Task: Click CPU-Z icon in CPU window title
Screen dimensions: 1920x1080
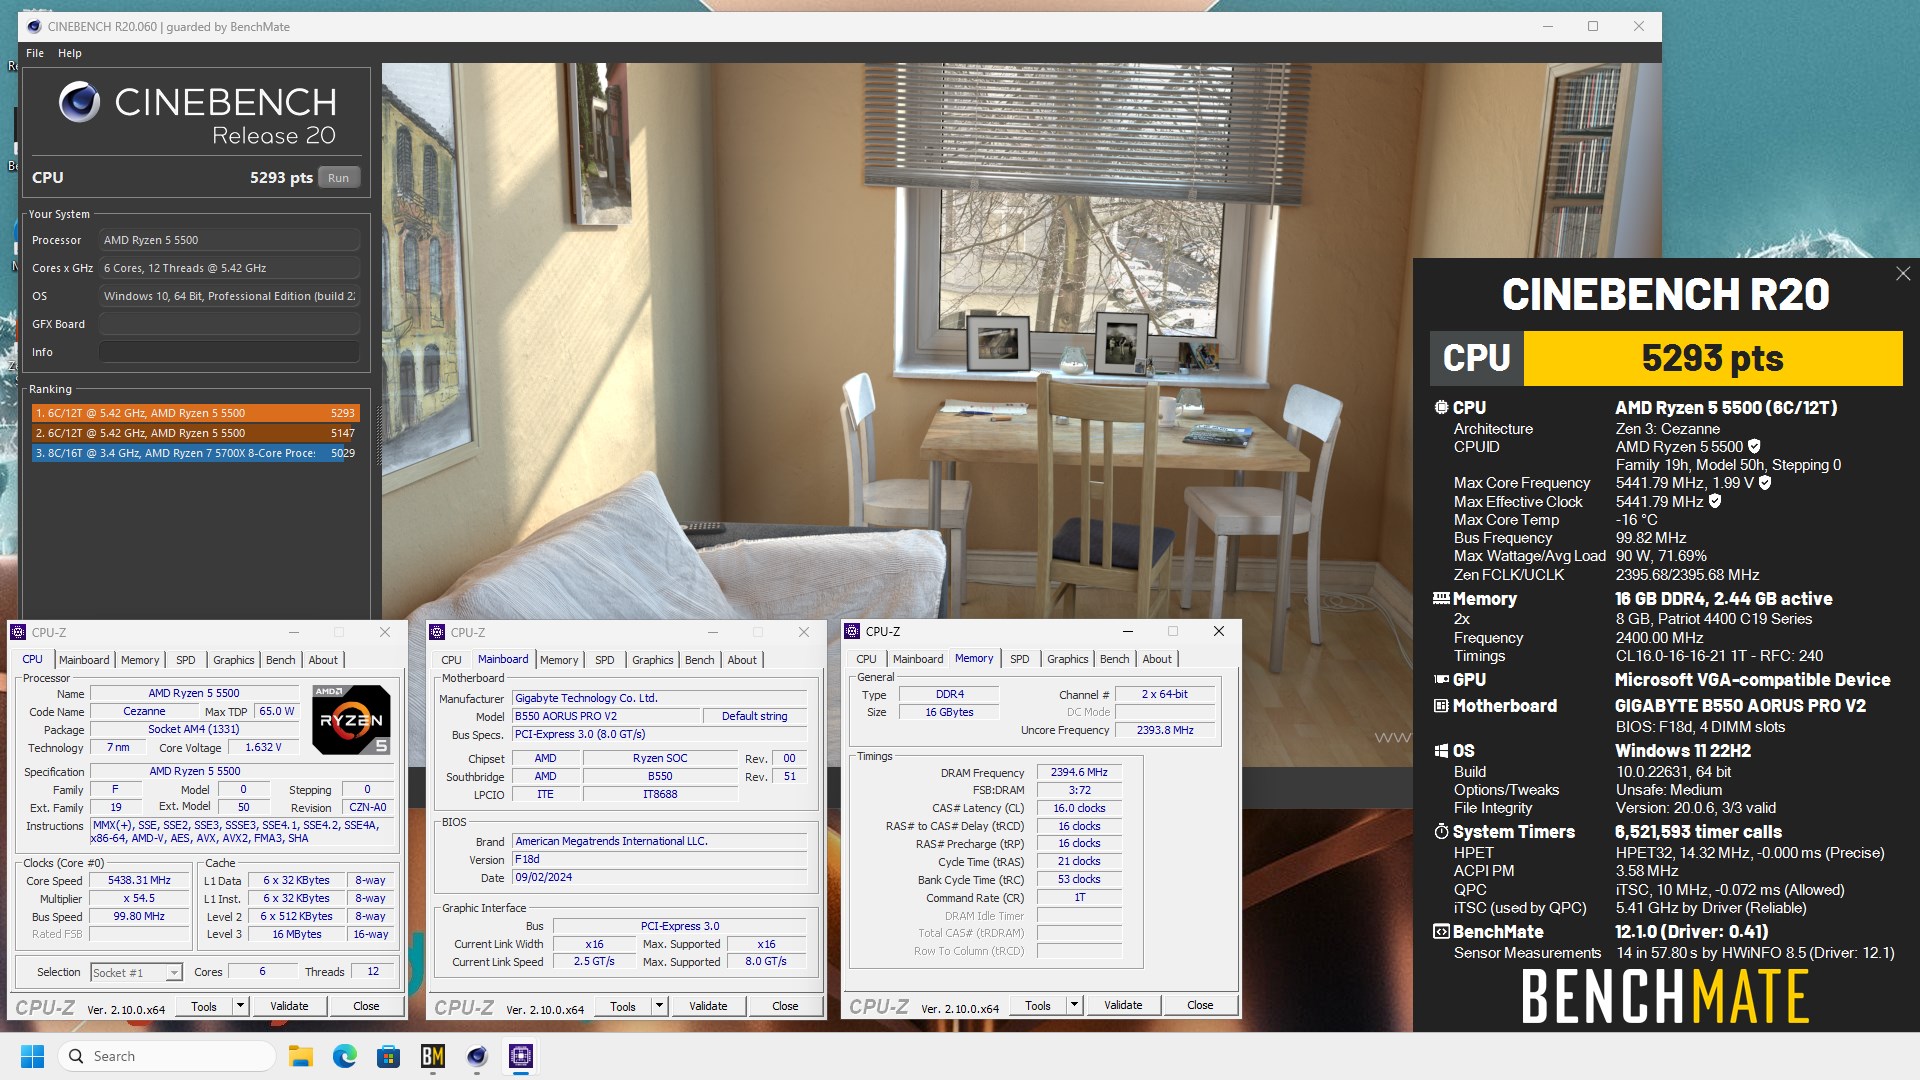Action: (18, 632)
